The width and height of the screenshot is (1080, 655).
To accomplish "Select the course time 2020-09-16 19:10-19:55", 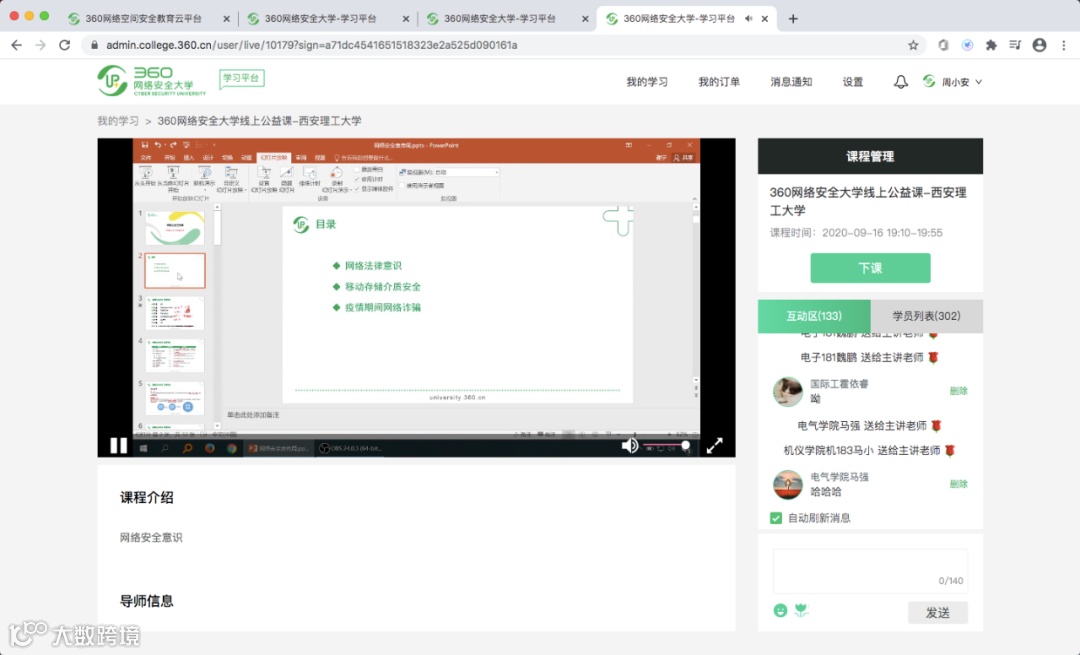I will 882,233.
